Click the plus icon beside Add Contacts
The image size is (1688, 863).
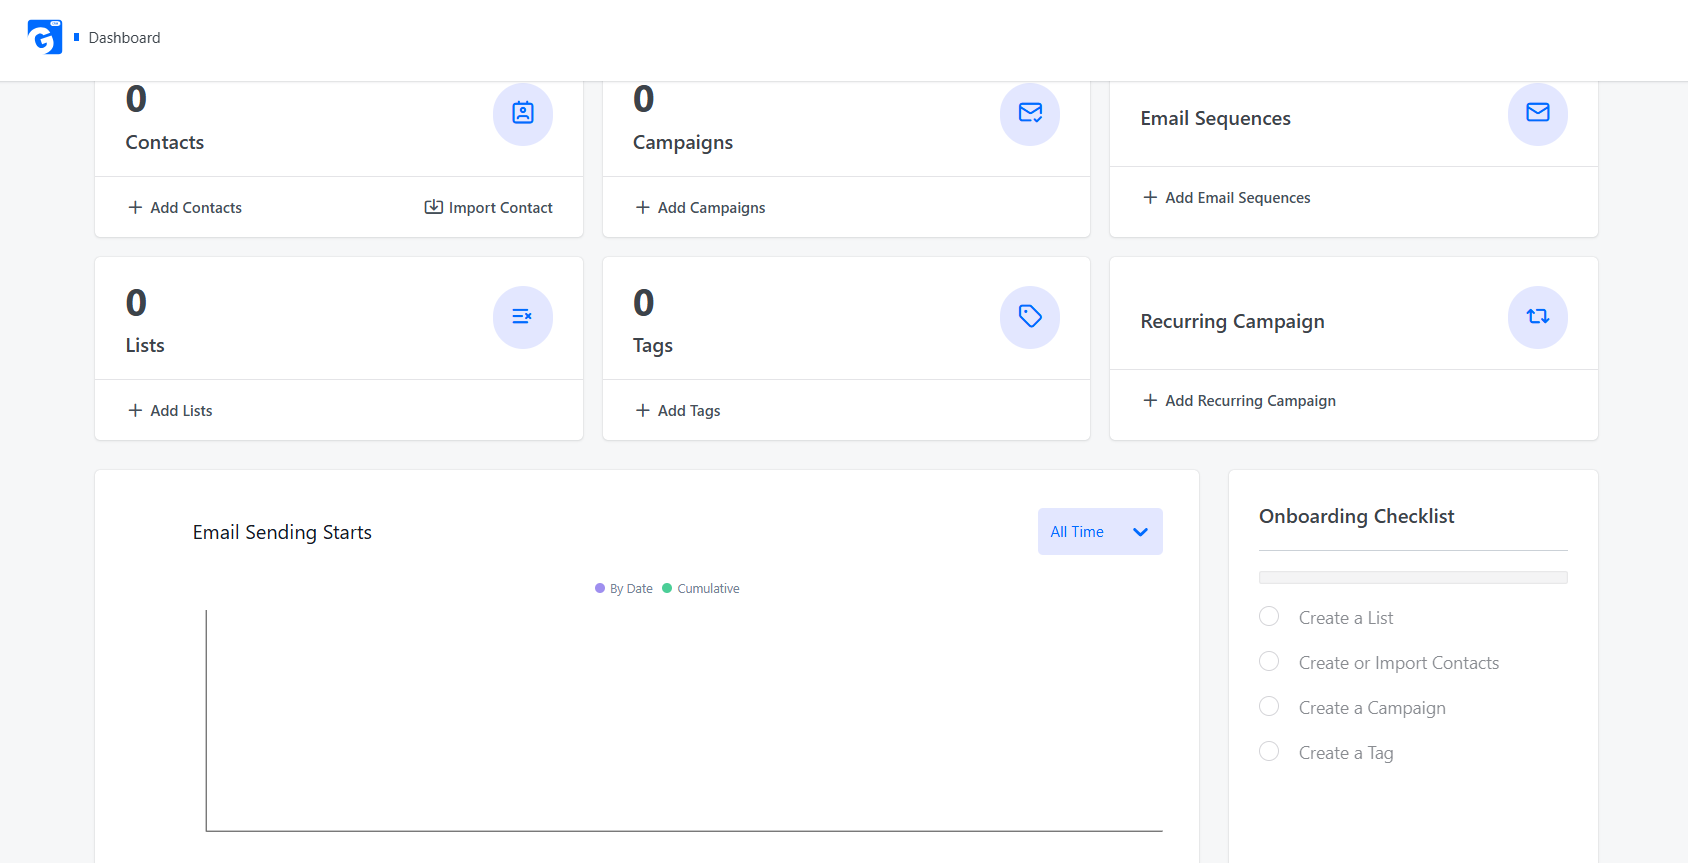pos(135,208)
